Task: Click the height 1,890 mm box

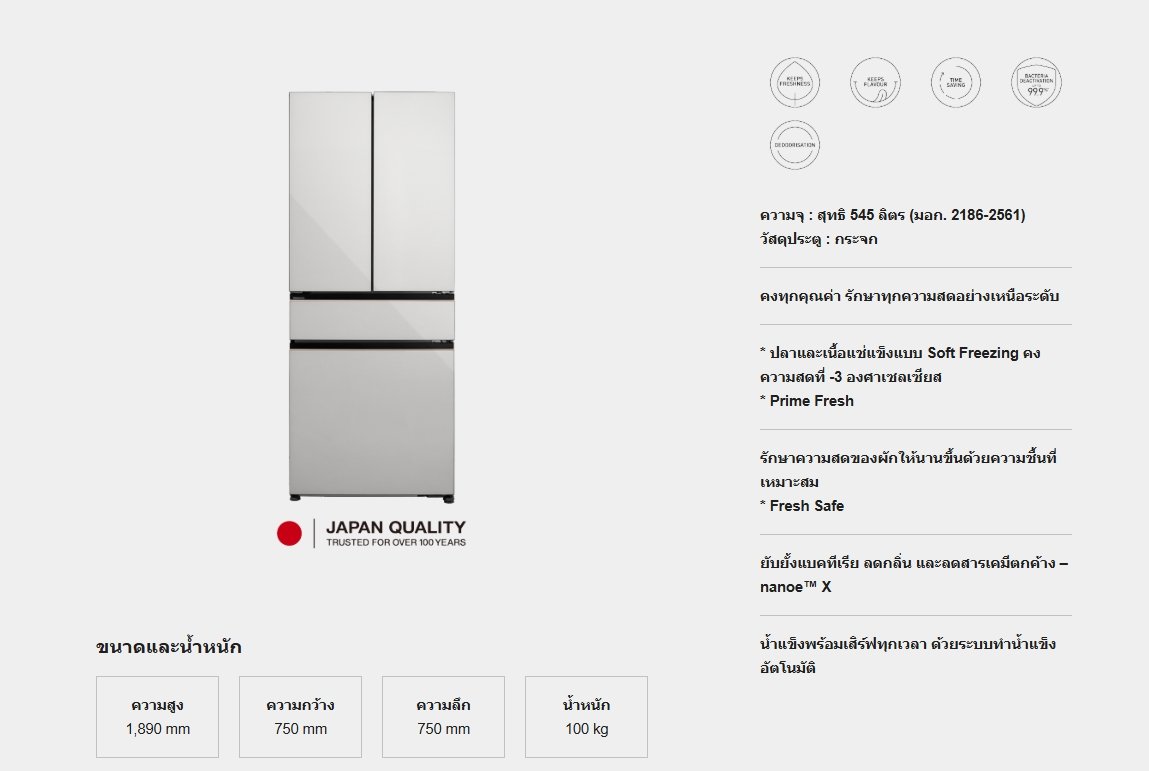Action: pos(158,717)
